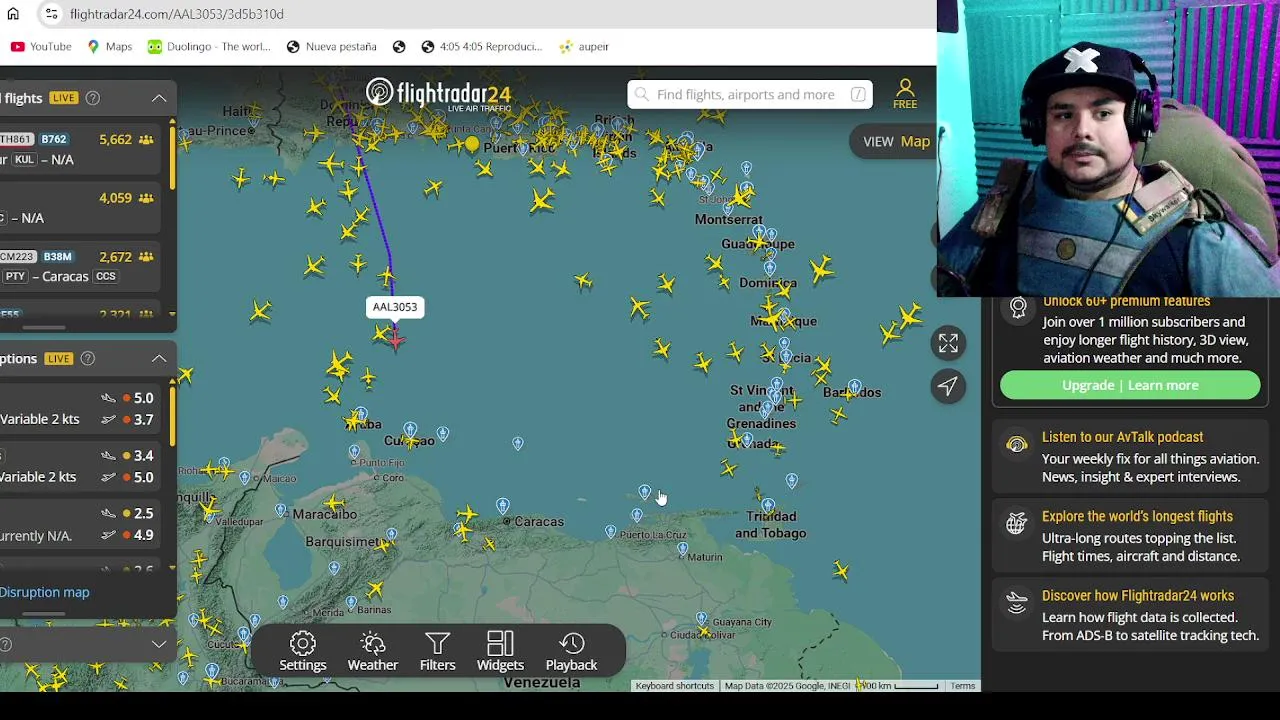Click the Maturin airport pin marker
Image resolution: width=1280 pixels, height=720 pixels.
pos(682,548)
